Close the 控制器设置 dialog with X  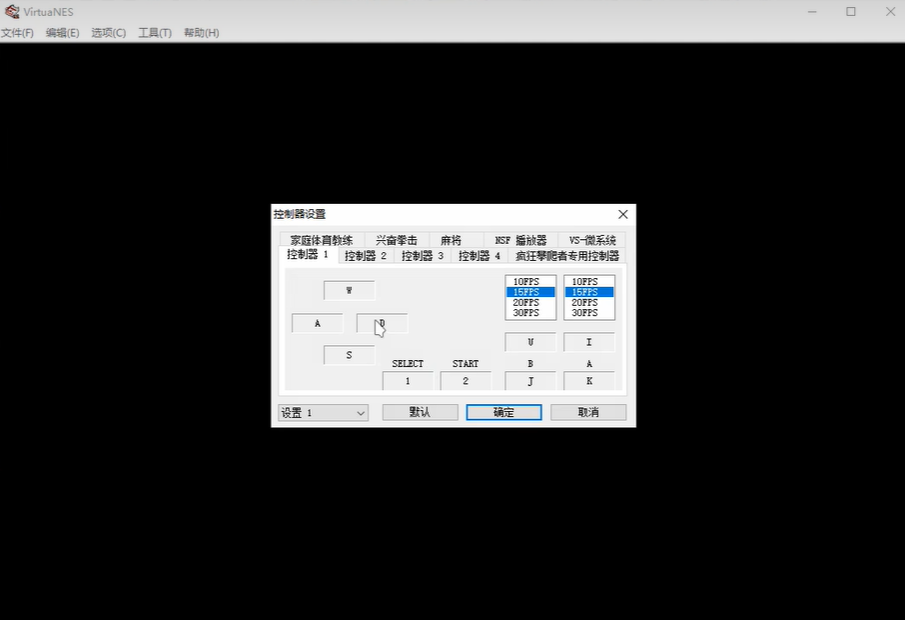[x=623, y=214]
